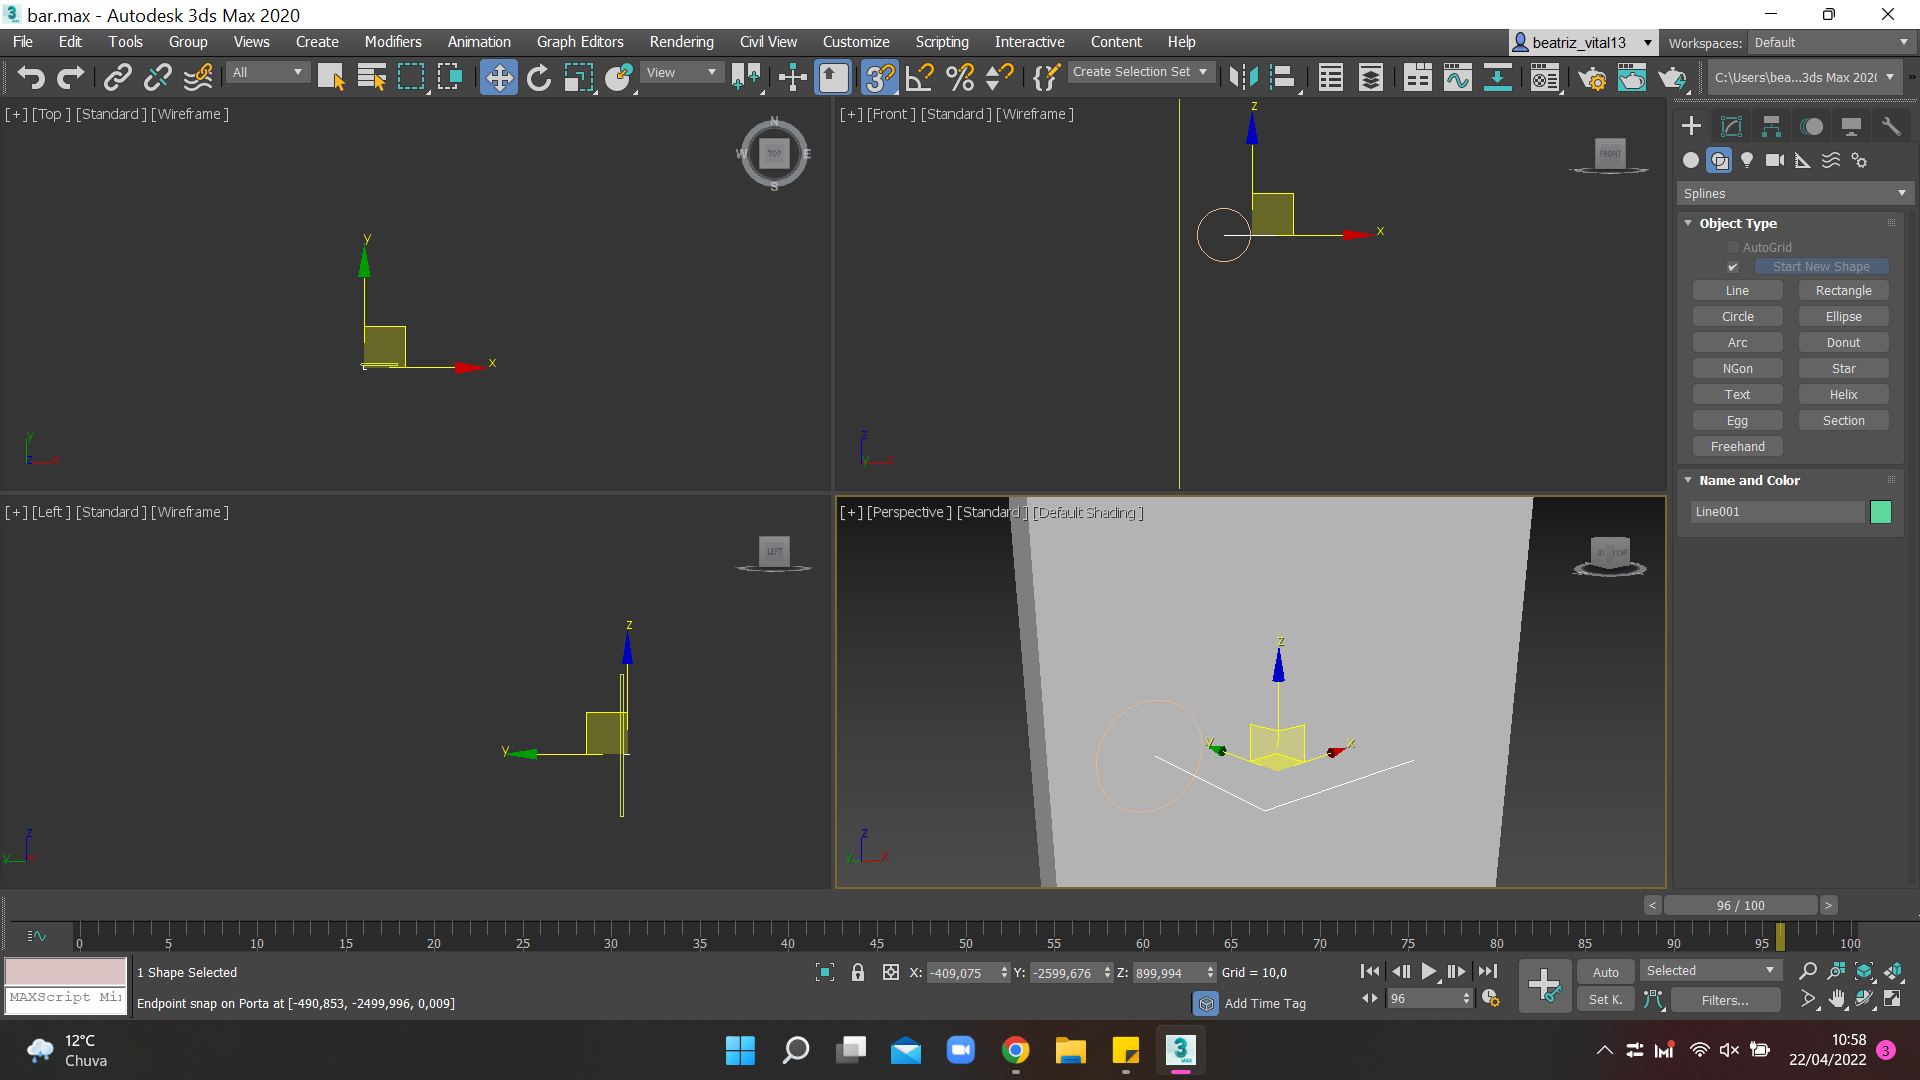Click the Mirror tool icon
Viewport: 1920px width, 1080px height.
pyautogui.click(x=1244, y=77)
